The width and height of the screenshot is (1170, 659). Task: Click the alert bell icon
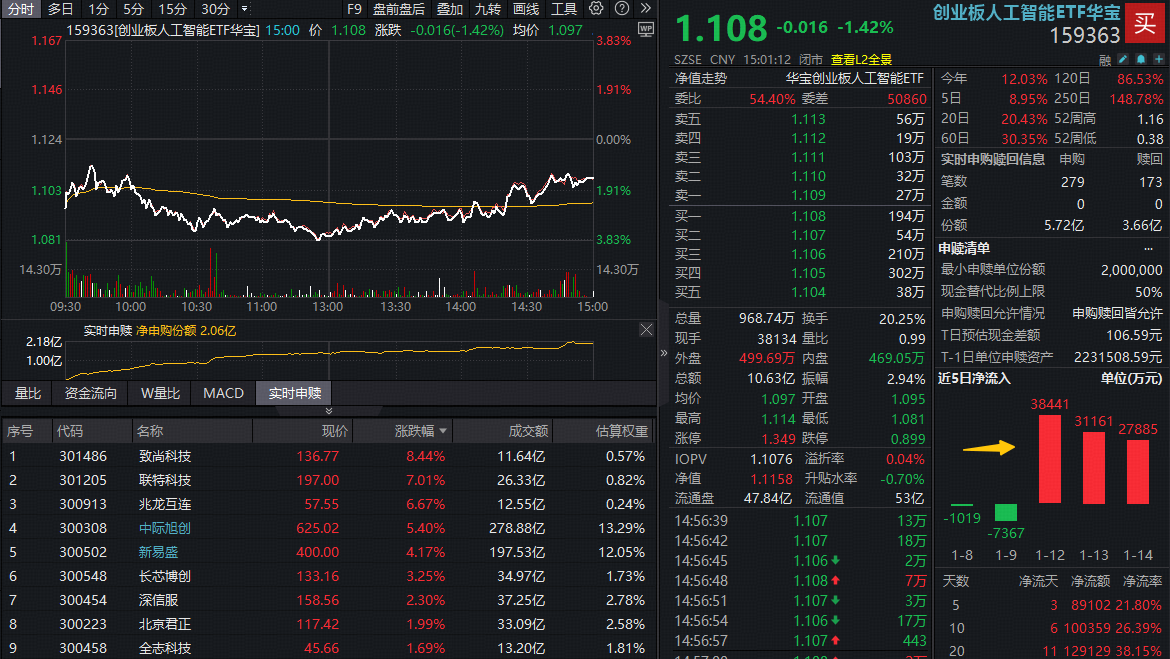1140,60
